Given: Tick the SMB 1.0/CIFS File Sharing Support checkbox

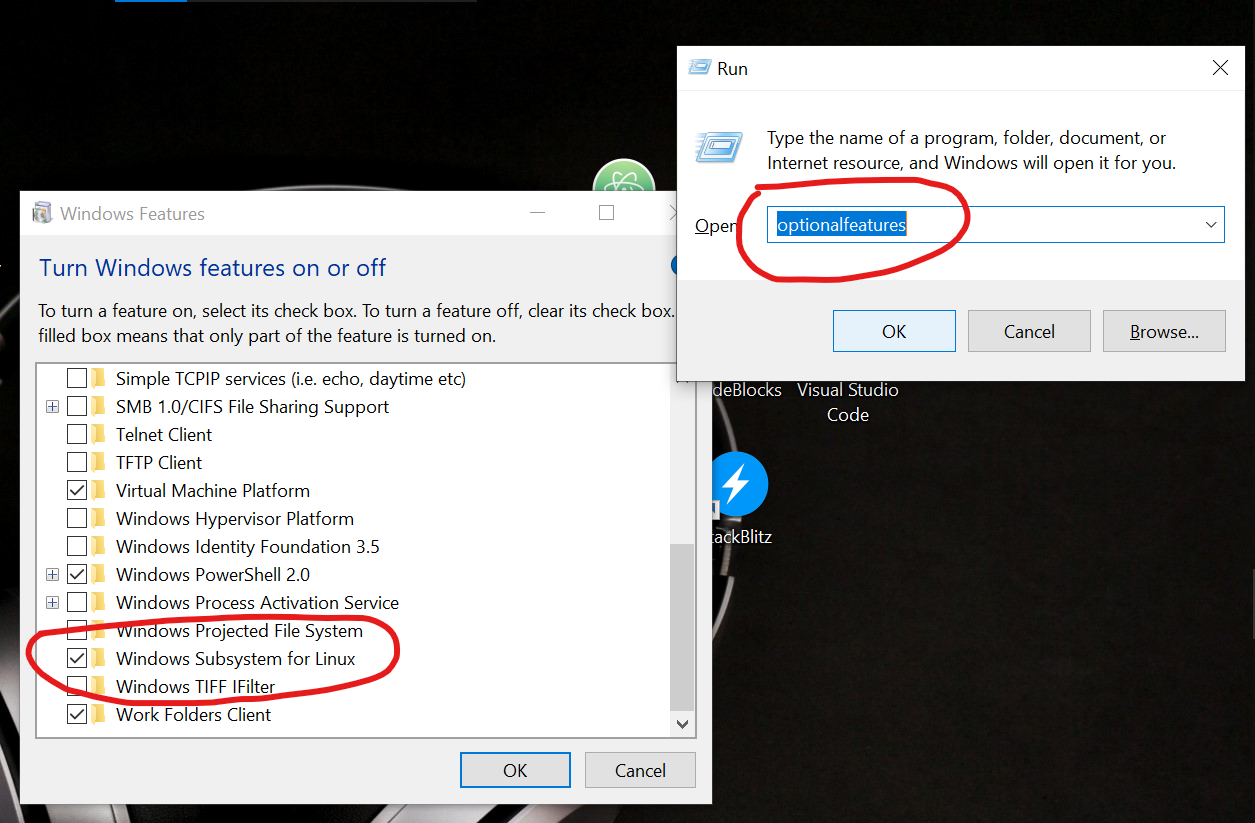Looking at the screenshot, I should (x=77, y=407).
